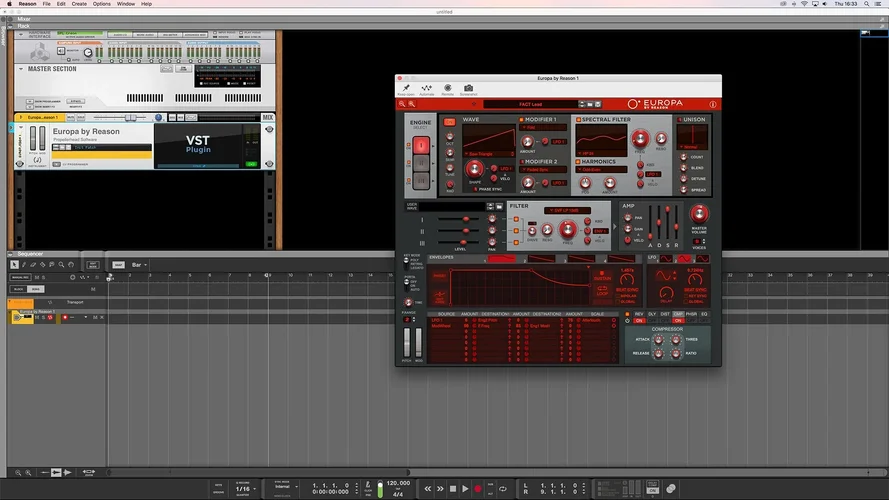Screen dimensions: 889x500
Task: Toggle Modifier 2 enable LED
Action: click(x=521, y=162)
